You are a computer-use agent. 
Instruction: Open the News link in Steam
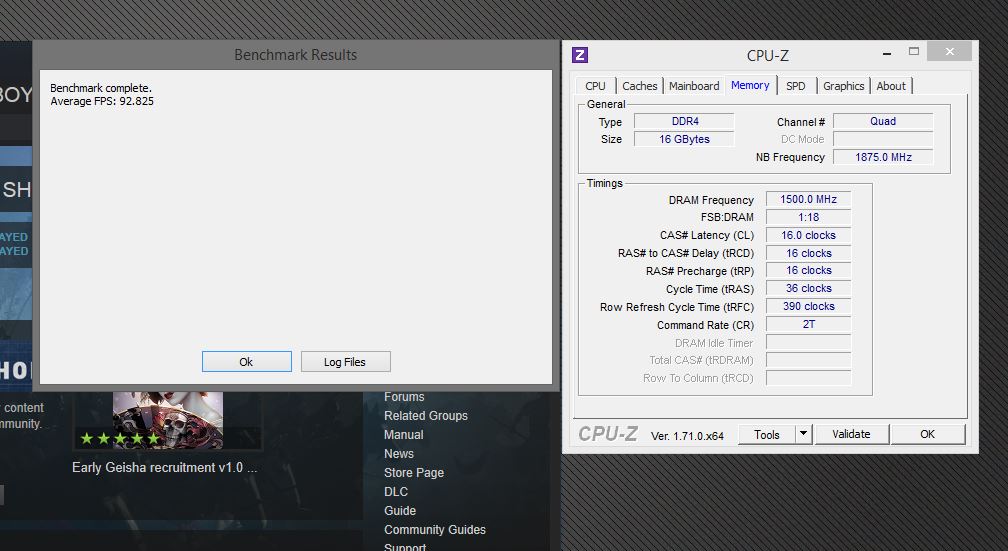[x=399, y=454]
